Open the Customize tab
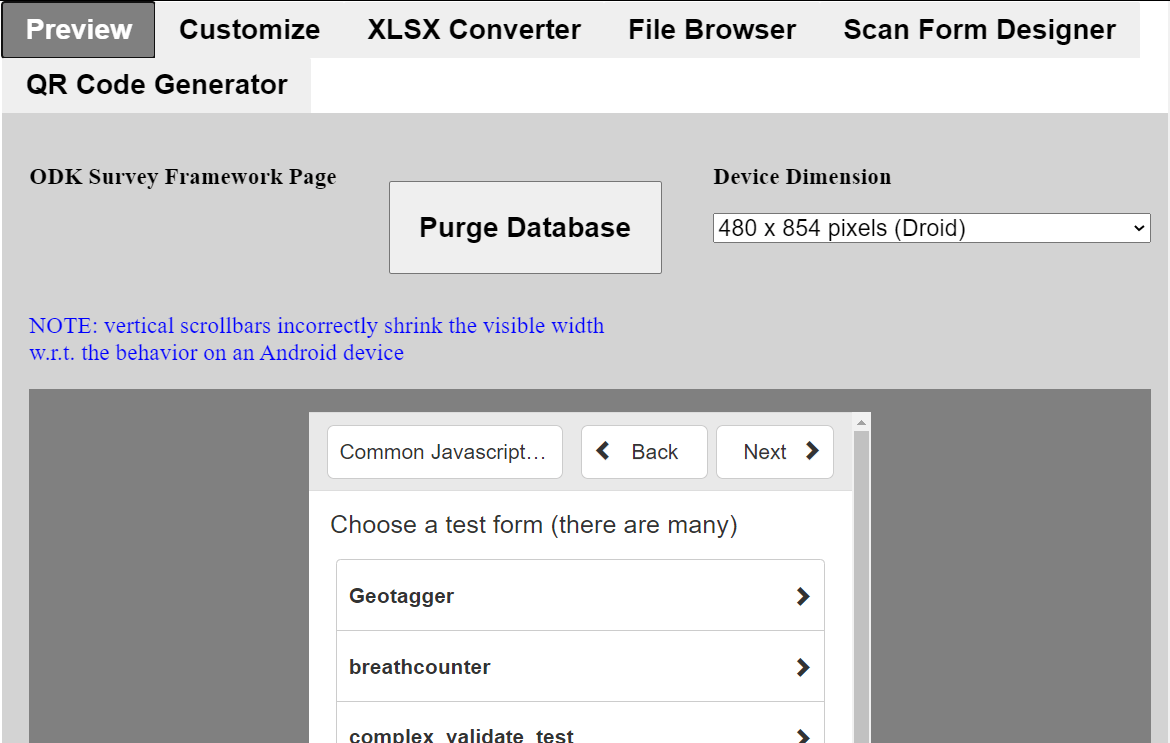 (x=249, y=30)
